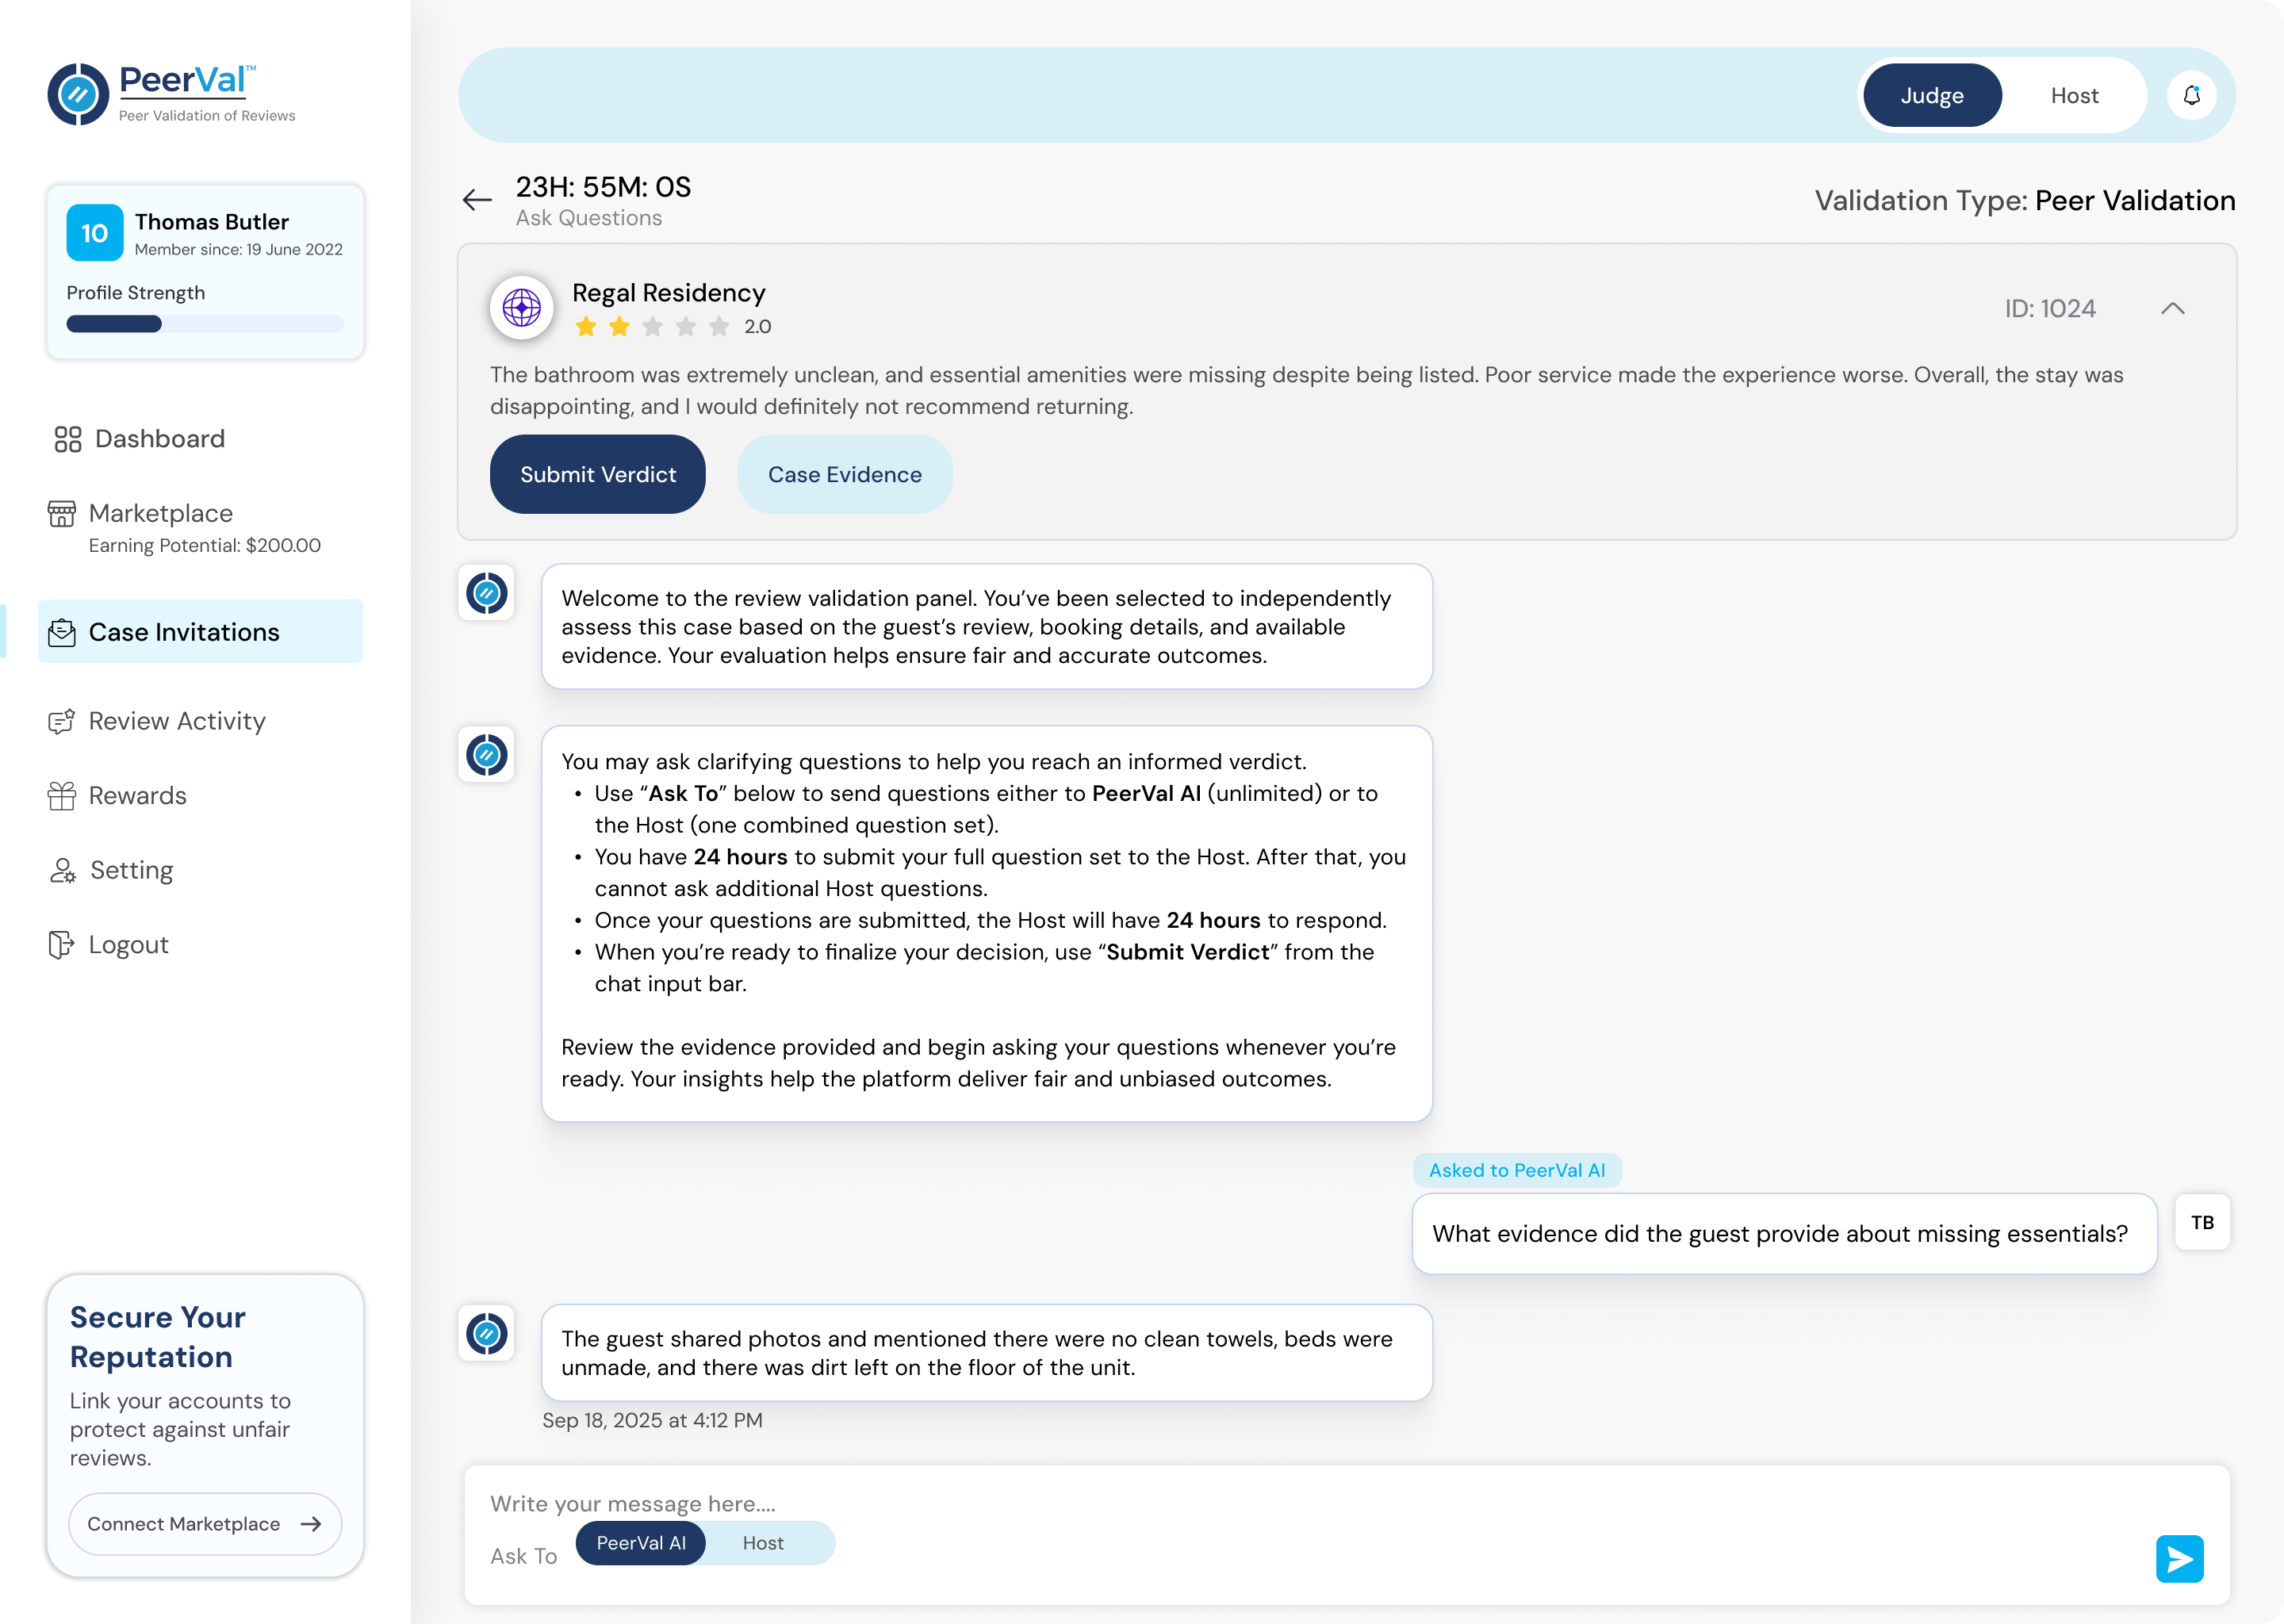Open the Dashboard grid icon
Viewport: 2284px width, 1624px height.
pyautogui.click(x=68, y=439)
